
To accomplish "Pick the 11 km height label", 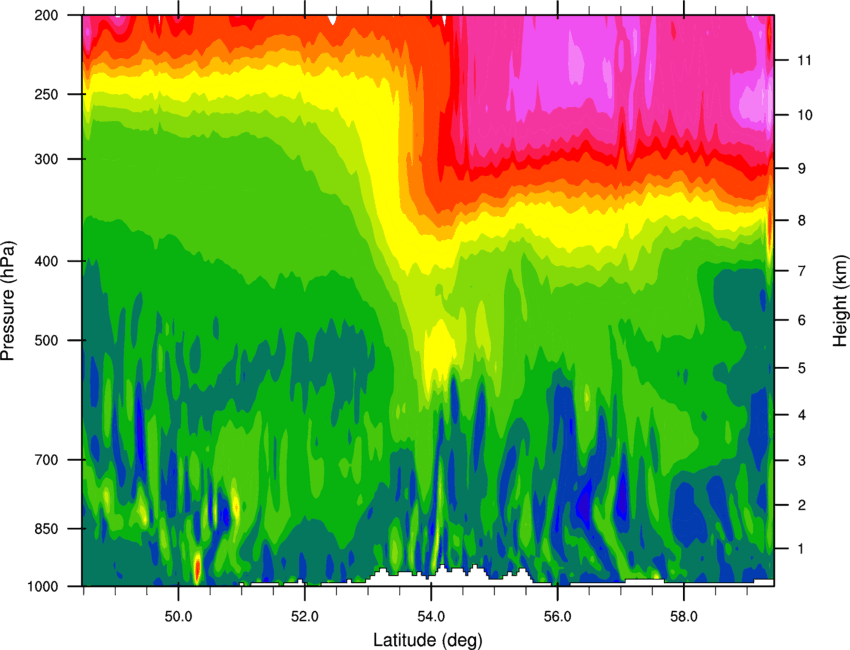I will (x=805, y=60).
